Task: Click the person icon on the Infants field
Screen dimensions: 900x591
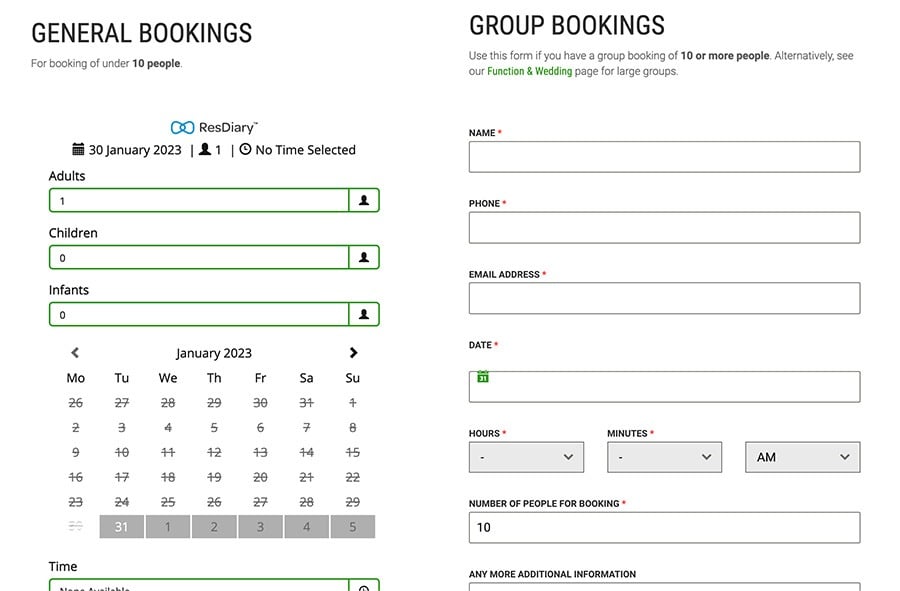Action: pos(364,313)
